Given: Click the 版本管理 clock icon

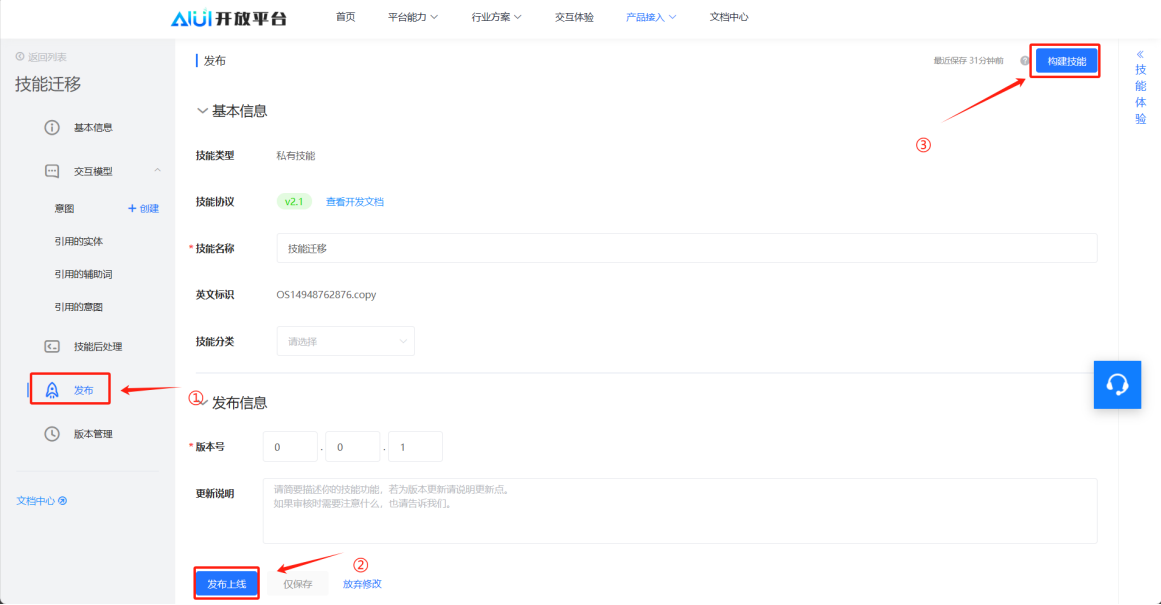Looking at the screenshot, I should pos(52,434).
